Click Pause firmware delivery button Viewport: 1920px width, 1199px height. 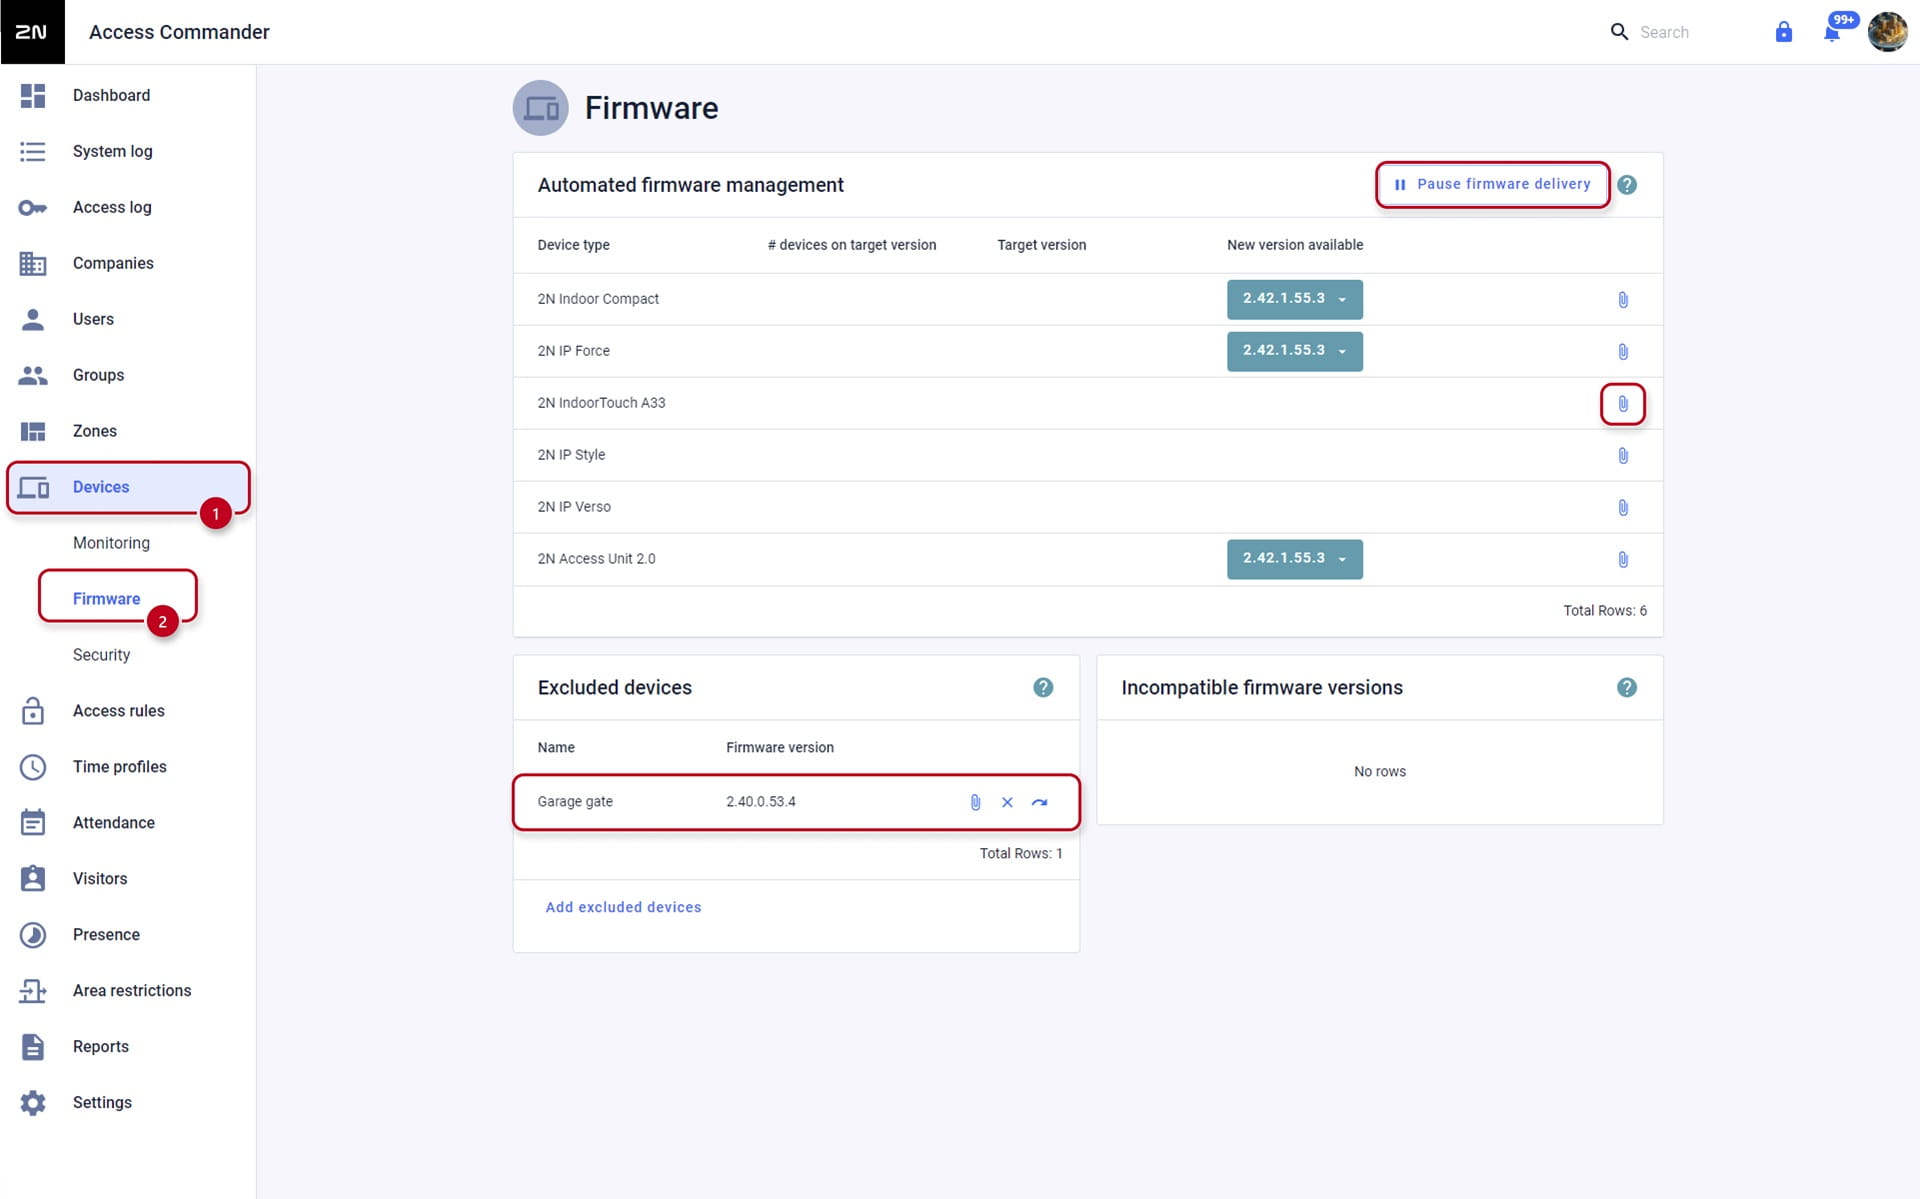tap(1492, 184)
